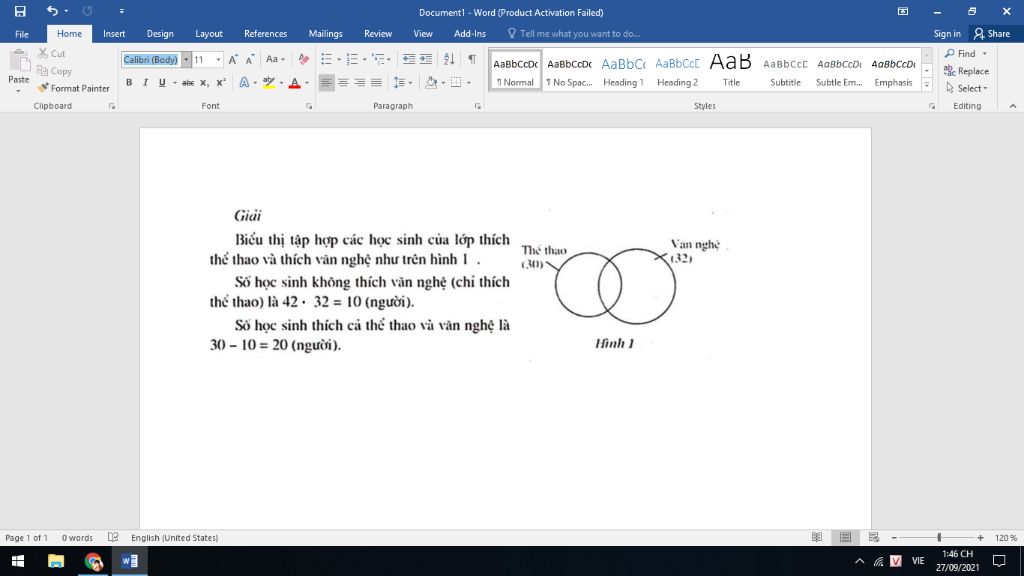1024x576 pixels.
Task: Switch to Web Layout view
Action: [x=874, y=537]
